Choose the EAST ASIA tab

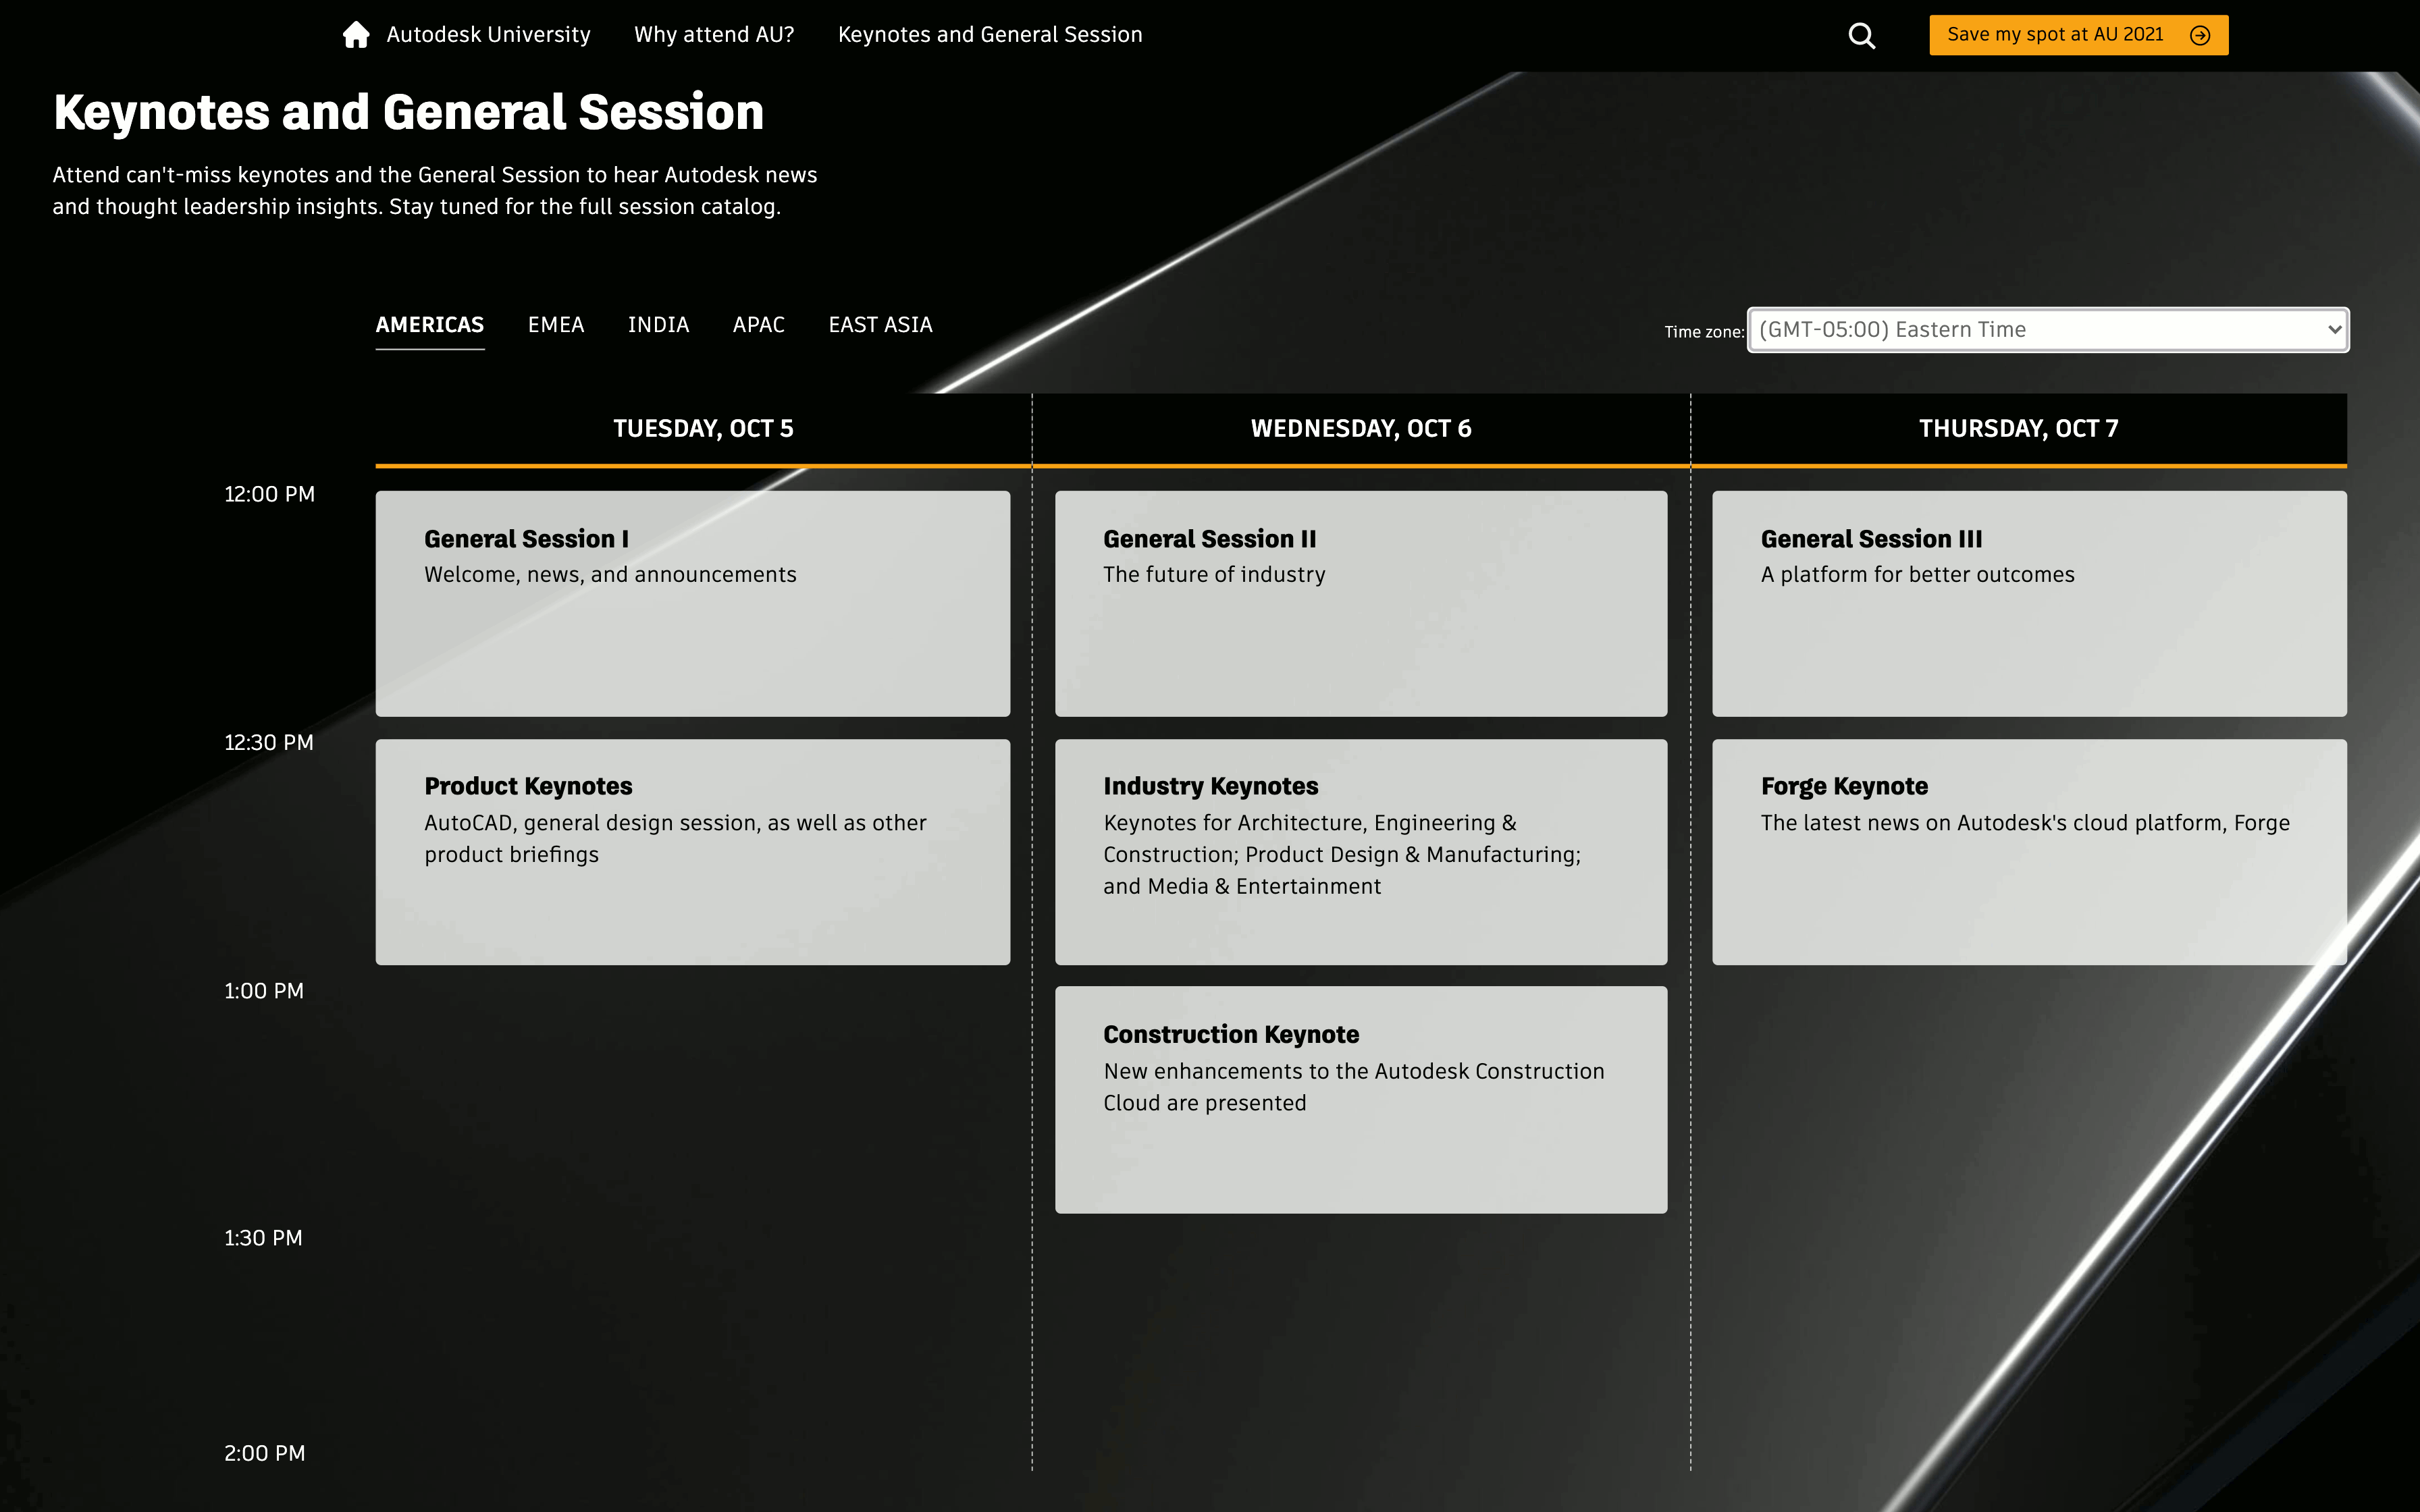coord(880,325)
